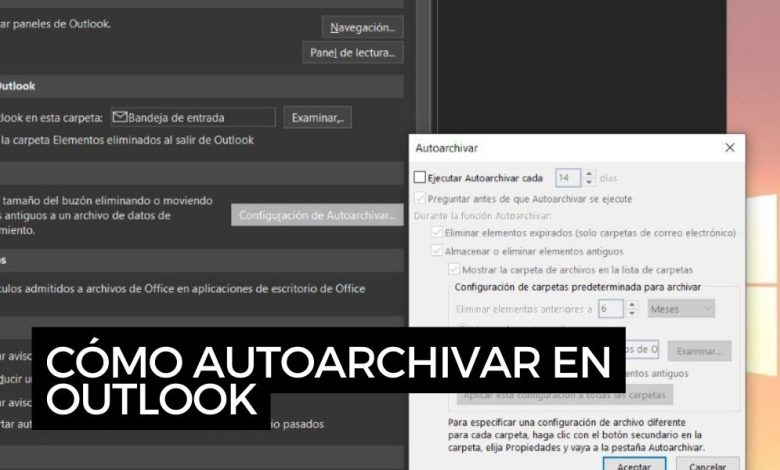Click the Bandeja de entrada folder field
The height and width of the screenshot is (470, 780).
(193, 117)
